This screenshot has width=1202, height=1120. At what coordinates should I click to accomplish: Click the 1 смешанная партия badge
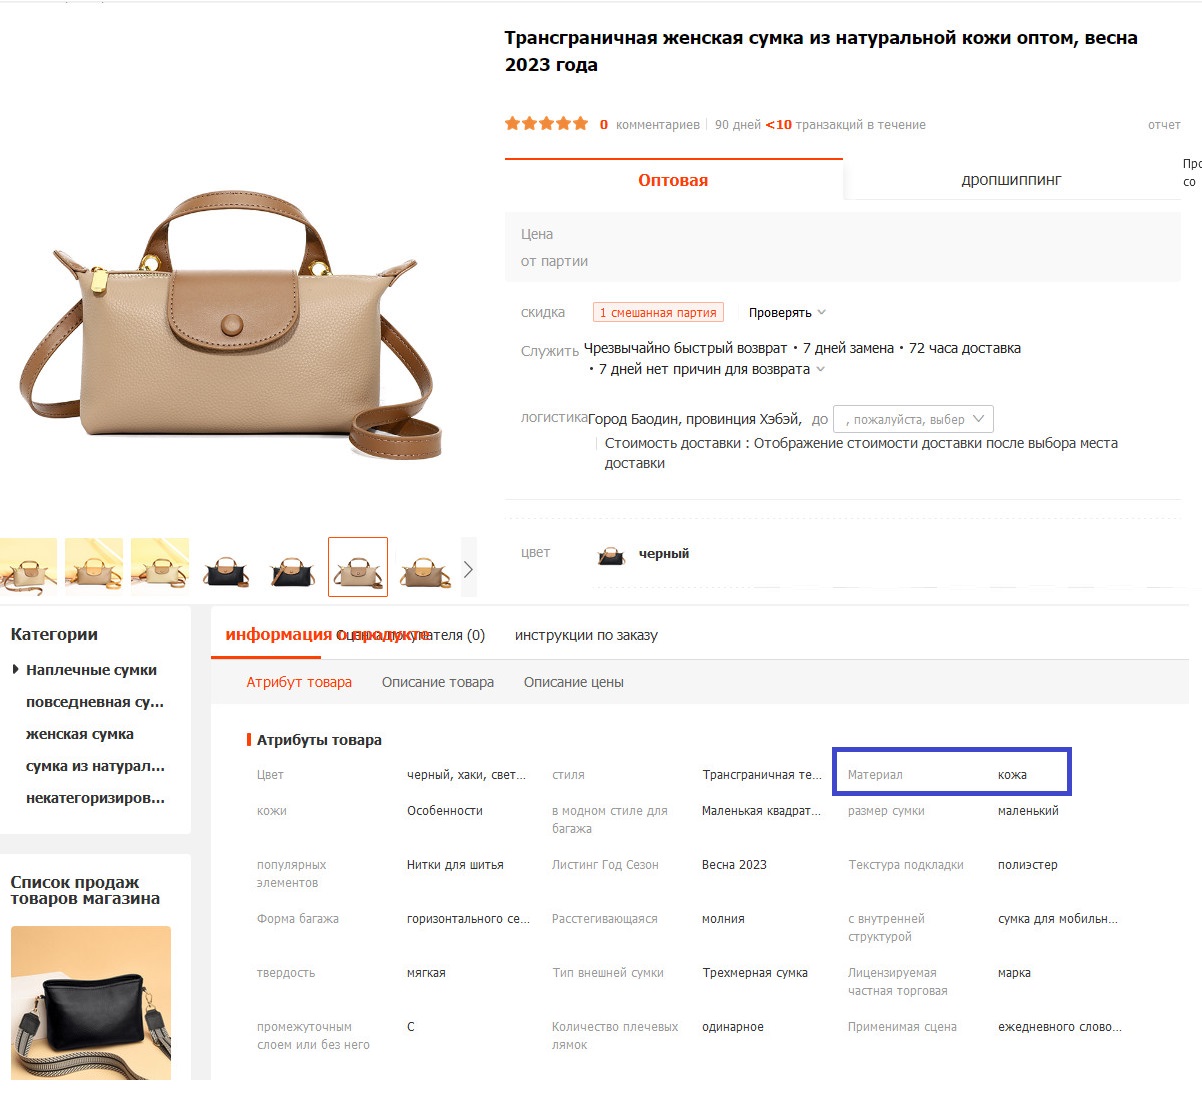(x=658, y=313)
